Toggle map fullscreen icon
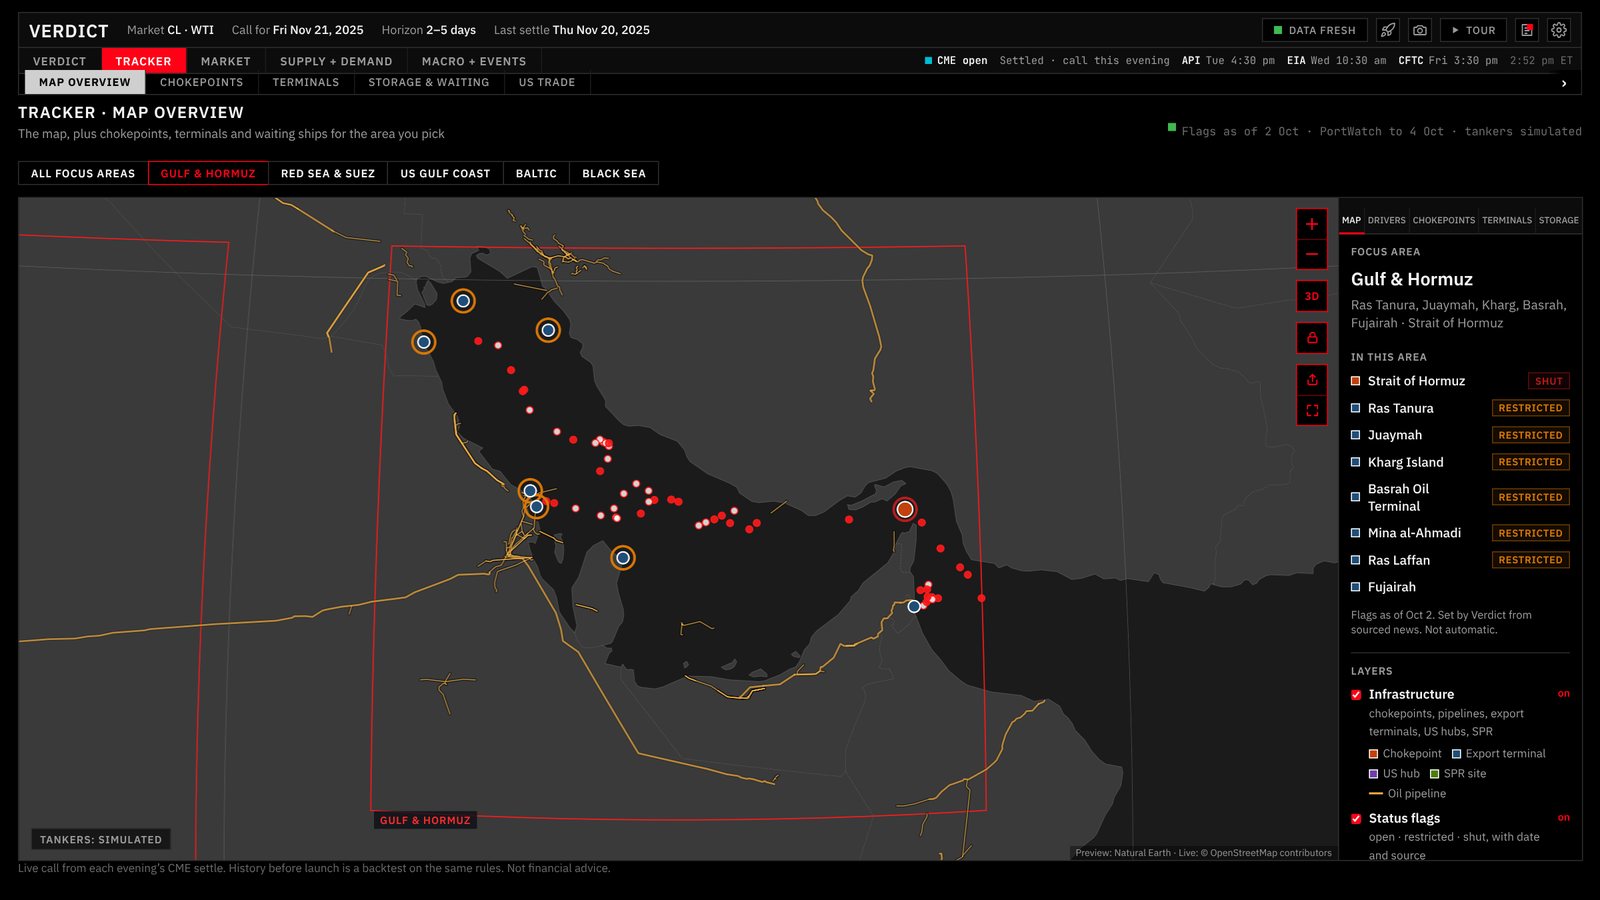The width and height of the screenshot is (1600, 900). pos(1312,410)
